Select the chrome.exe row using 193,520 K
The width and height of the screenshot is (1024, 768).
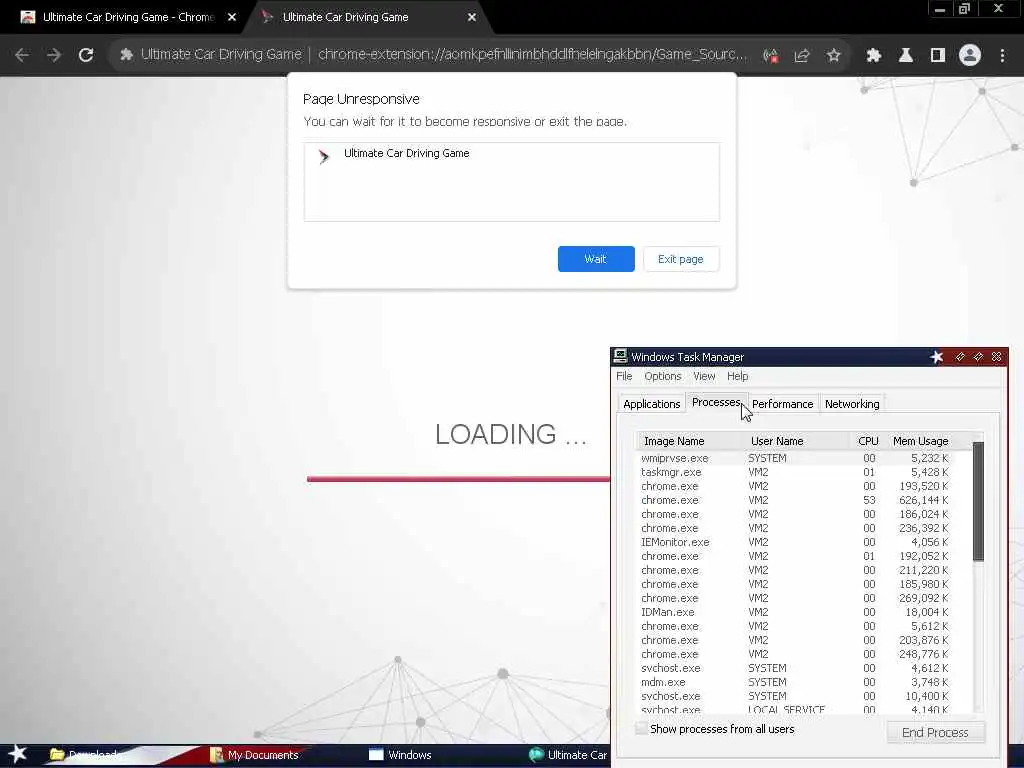795,487
